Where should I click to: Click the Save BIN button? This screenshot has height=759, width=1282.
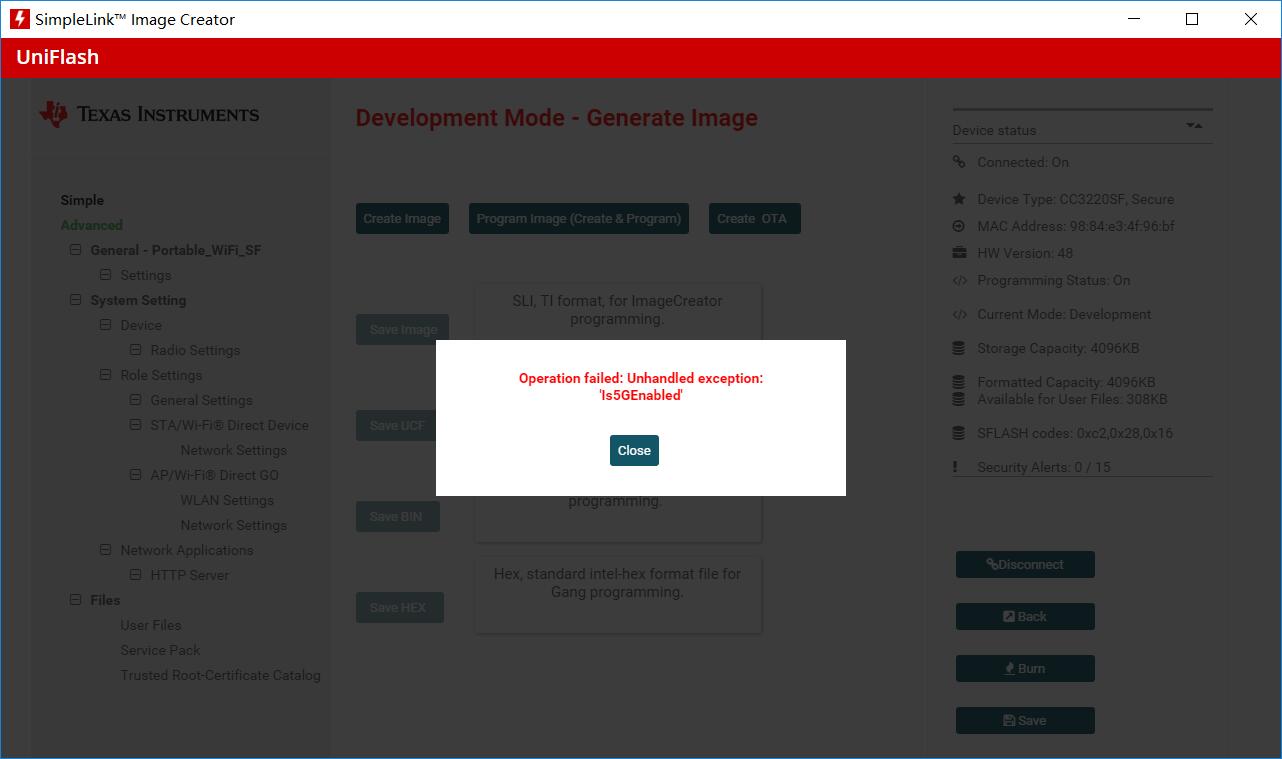397,516
